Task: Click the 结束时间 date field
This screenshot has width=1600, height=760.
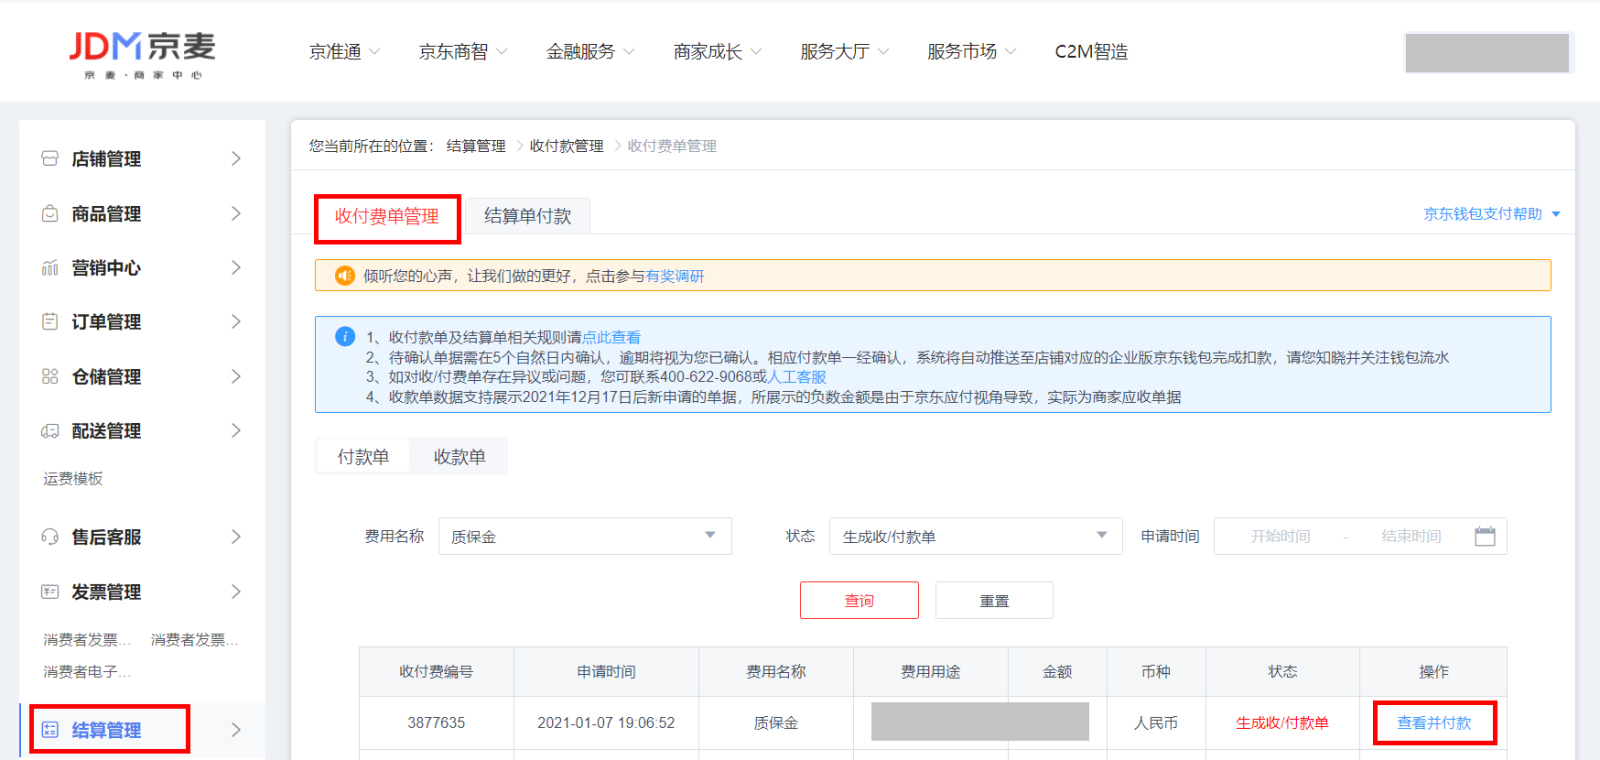Action: (1411, 537)
